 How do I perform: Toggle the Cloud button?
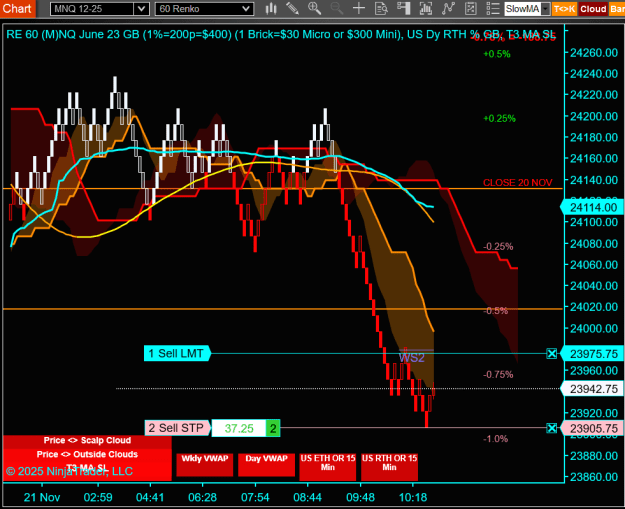point(593,9)
